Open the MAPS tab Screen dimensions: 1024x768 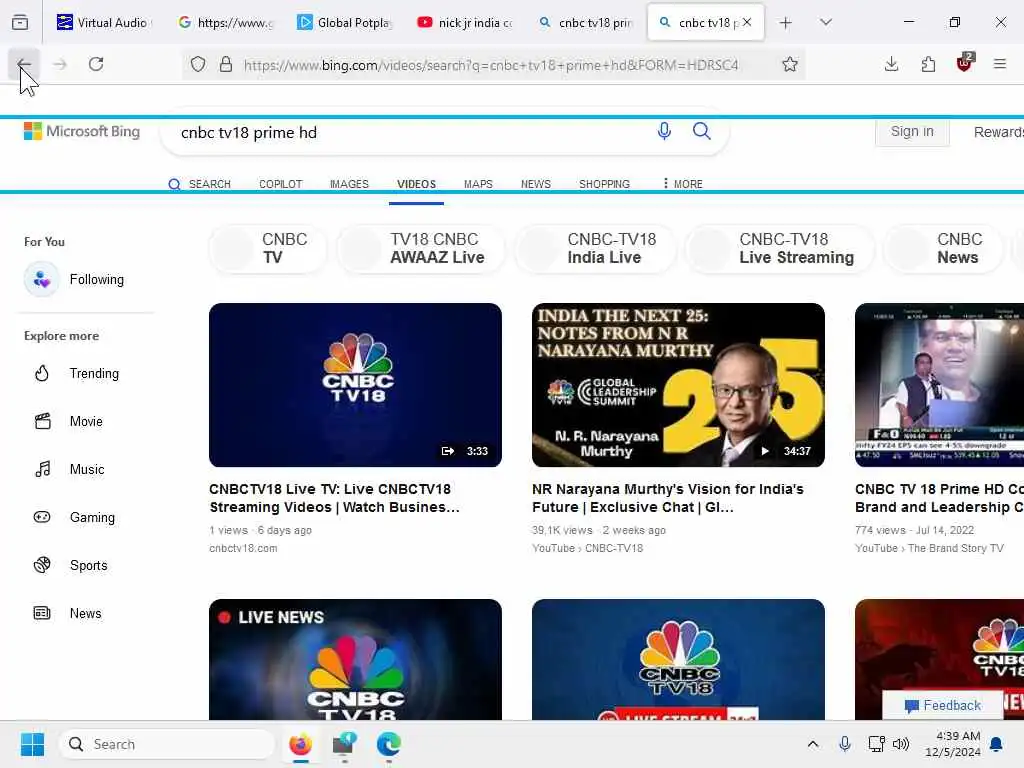[478, 184]
